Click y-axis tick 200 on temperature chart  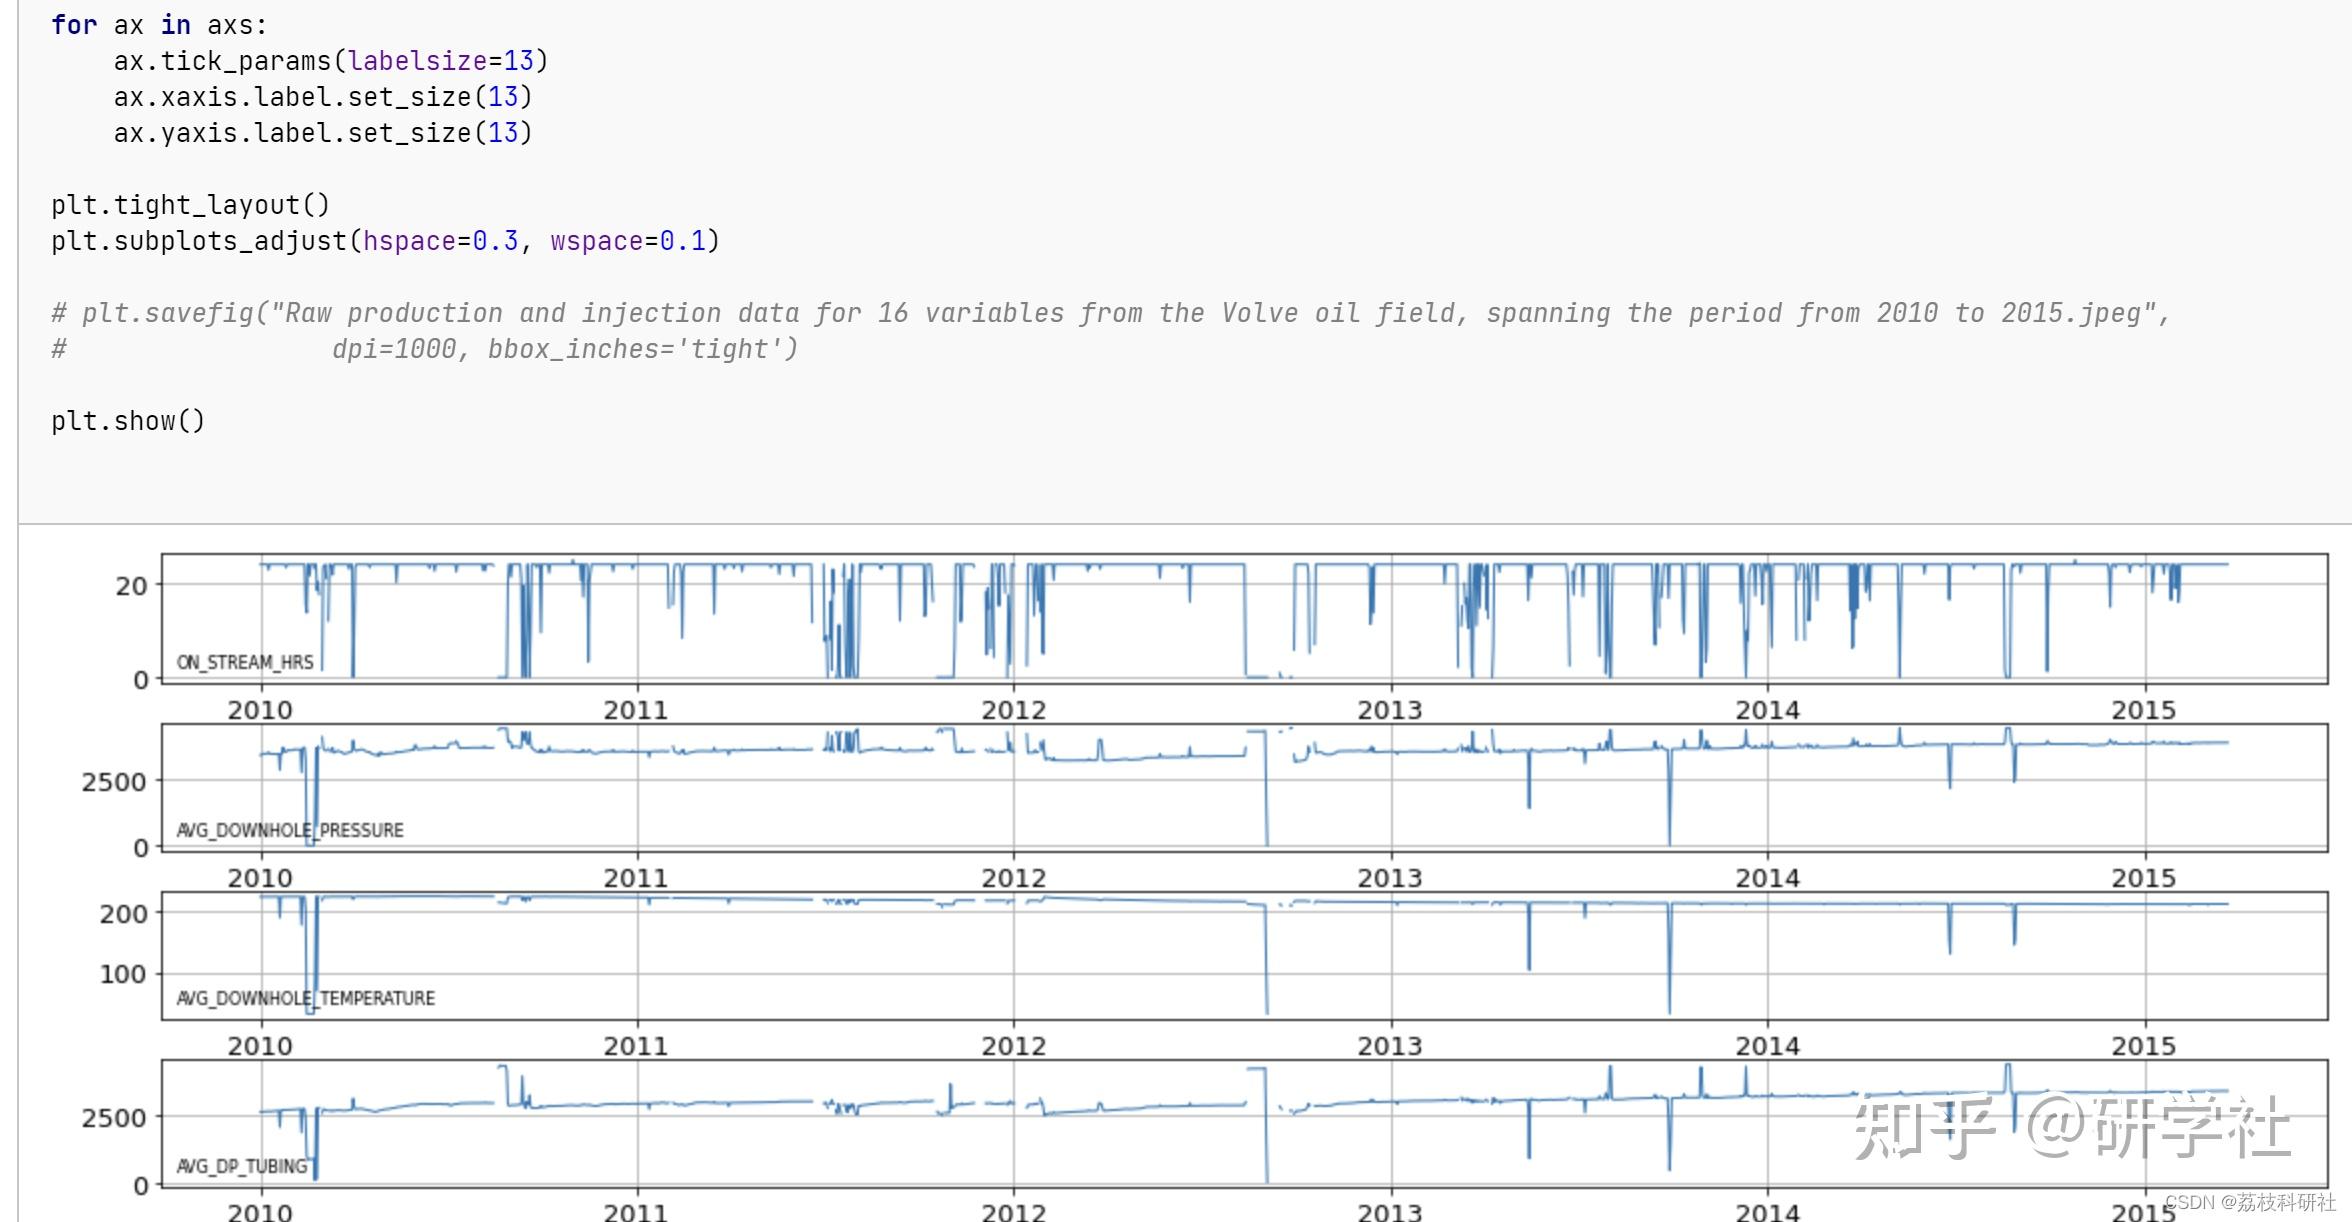123,914
